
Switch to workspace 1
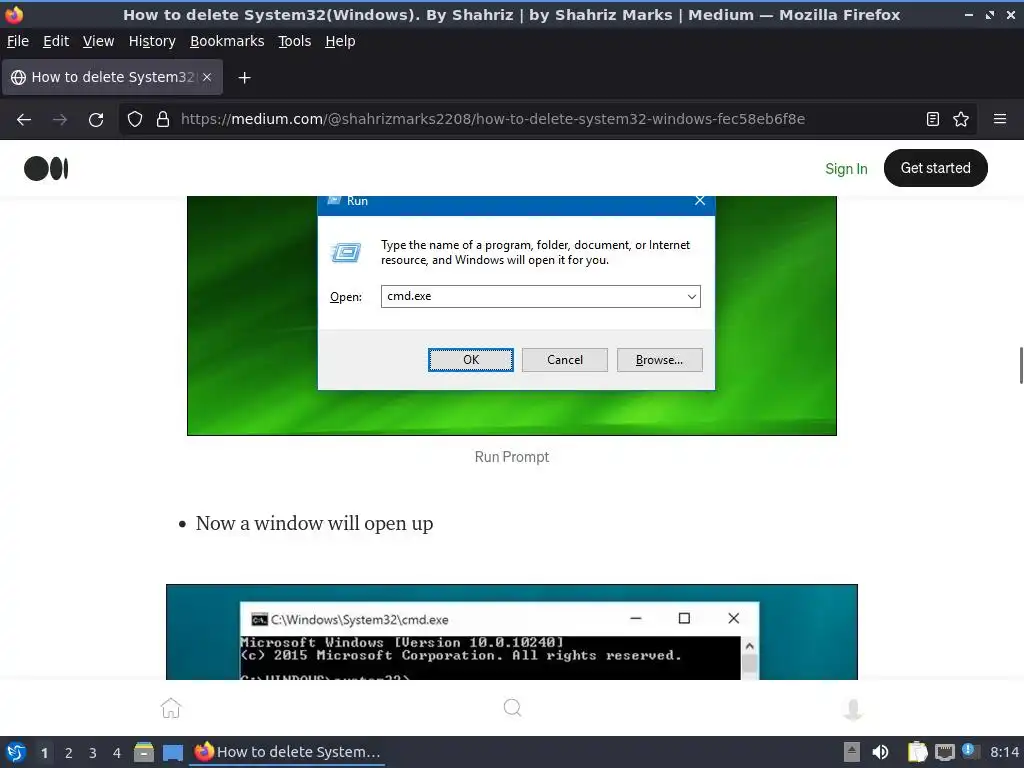[x=44, y=753]
